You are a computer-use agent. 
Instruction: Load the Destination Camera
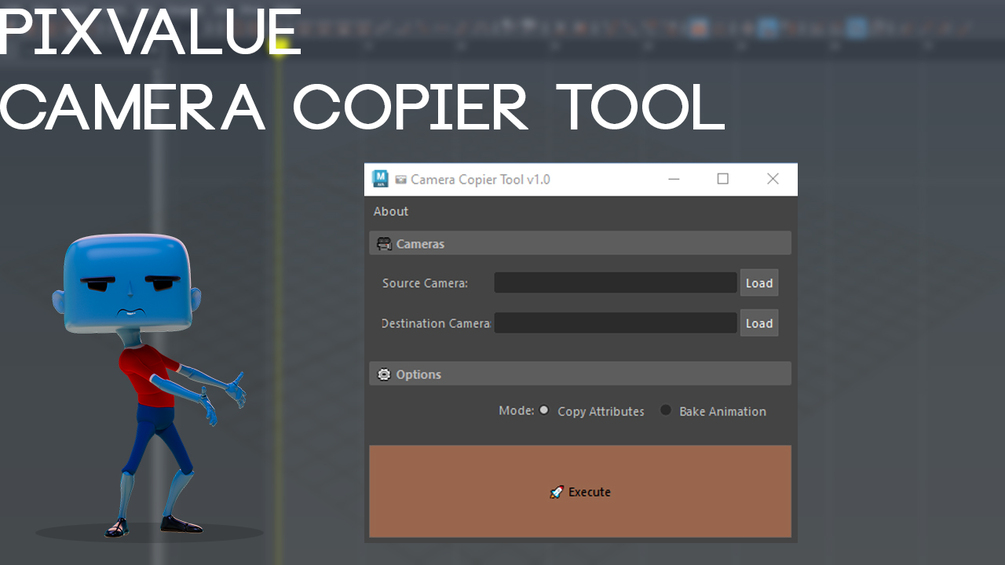(759, 323)
